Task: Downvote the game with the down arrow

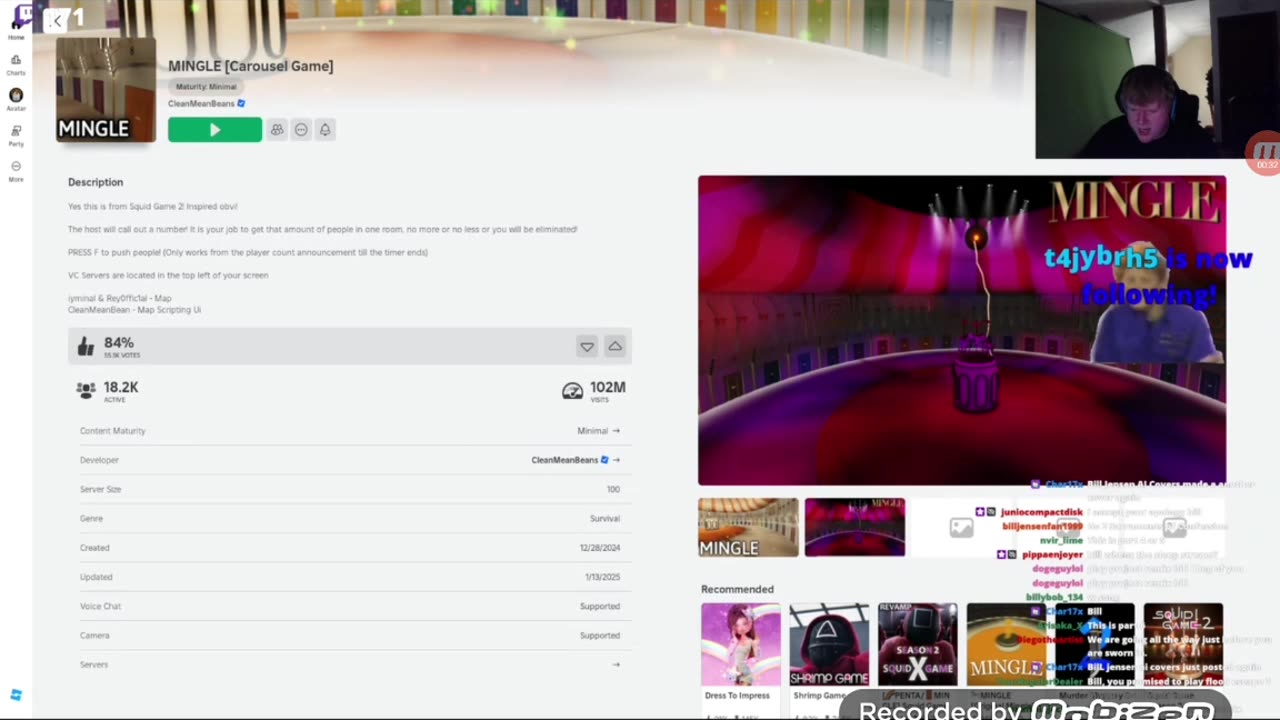Action: click(x=587, y=346)
